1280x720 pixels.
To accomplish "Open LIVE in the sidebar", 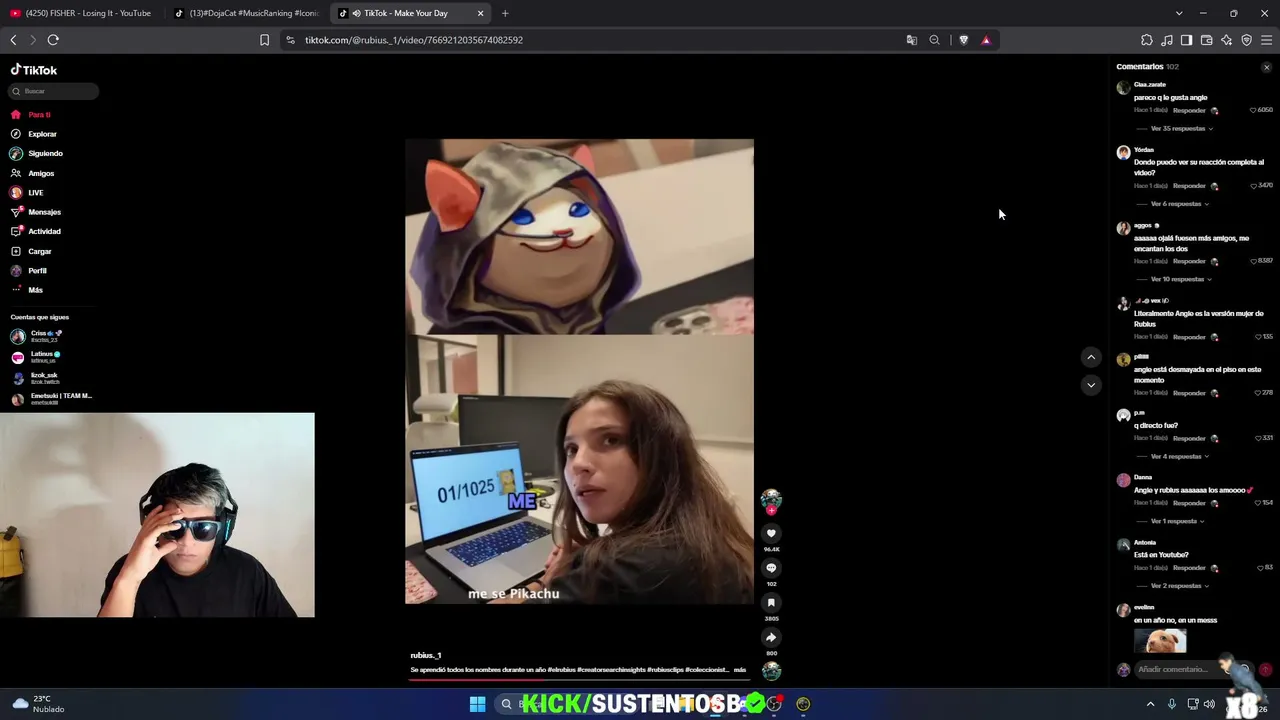I will tap(27, 193).
